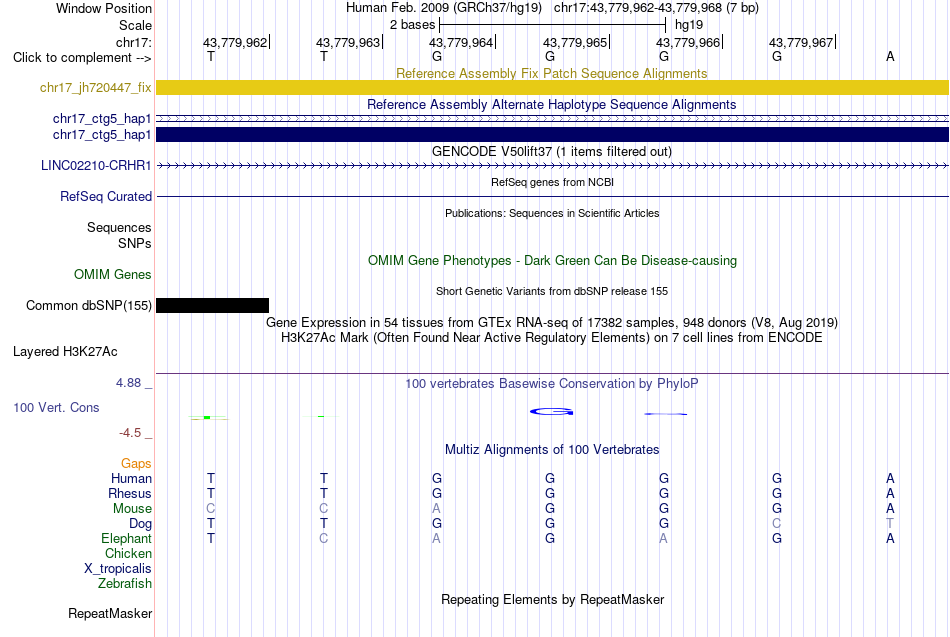Select the Elephant species row label
Viewport: 950px width, 637px height.
click(x=126, y=539)
